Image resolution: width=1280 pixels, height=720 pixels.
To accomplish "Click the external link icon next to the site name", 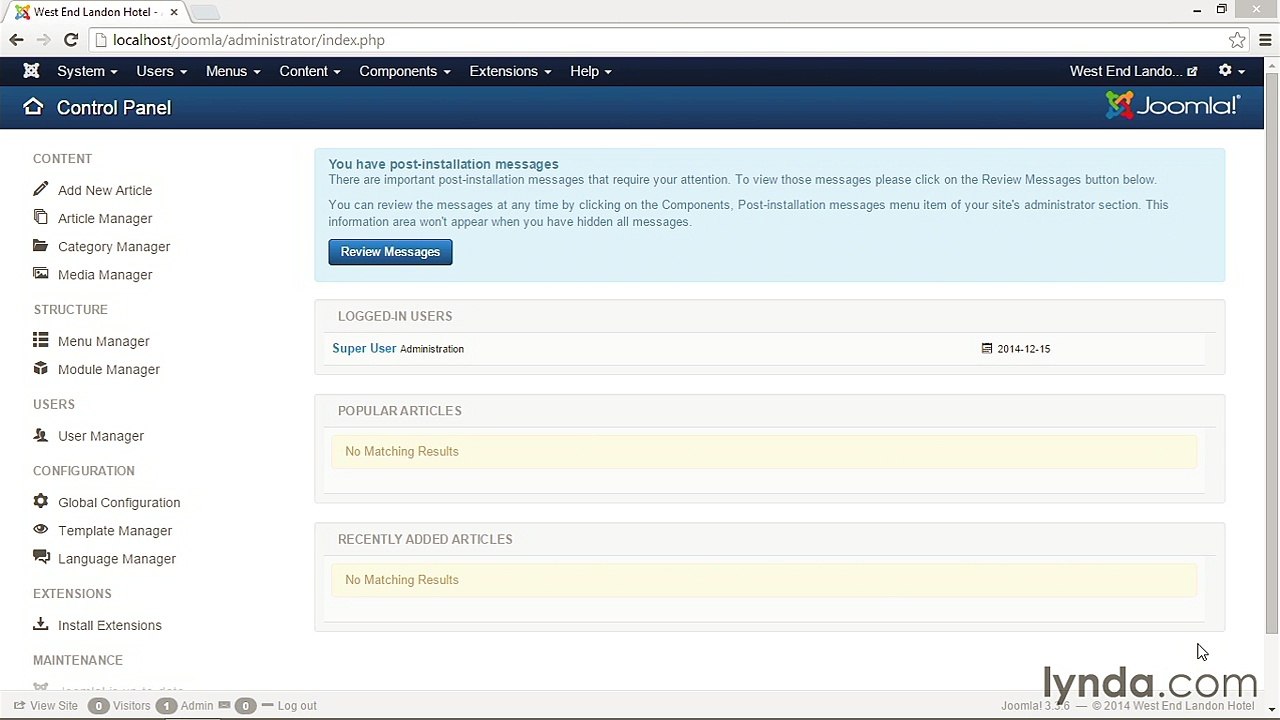I will (x=1192, y=71).
